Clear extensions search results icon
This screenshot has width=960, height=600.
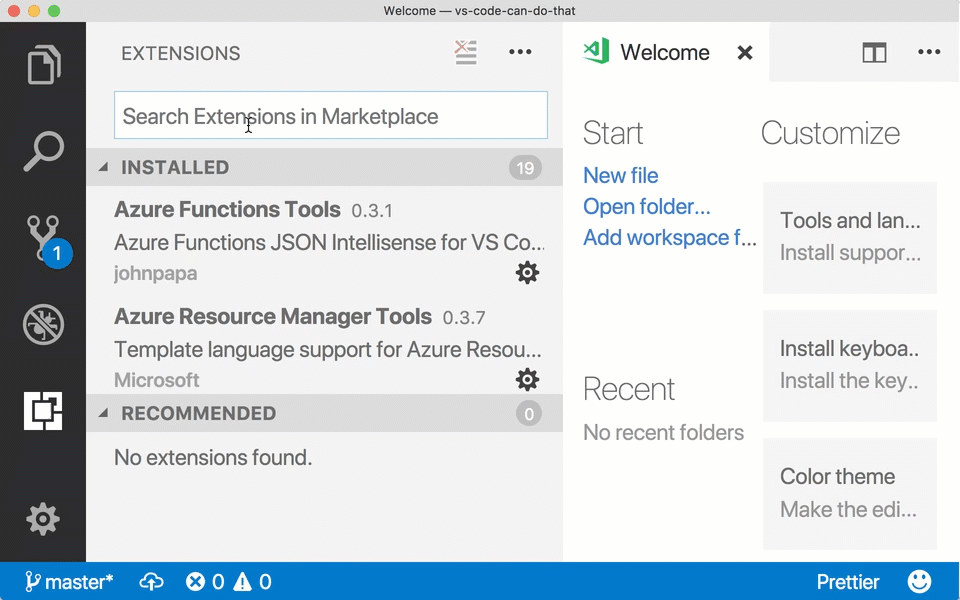point(466,53)
